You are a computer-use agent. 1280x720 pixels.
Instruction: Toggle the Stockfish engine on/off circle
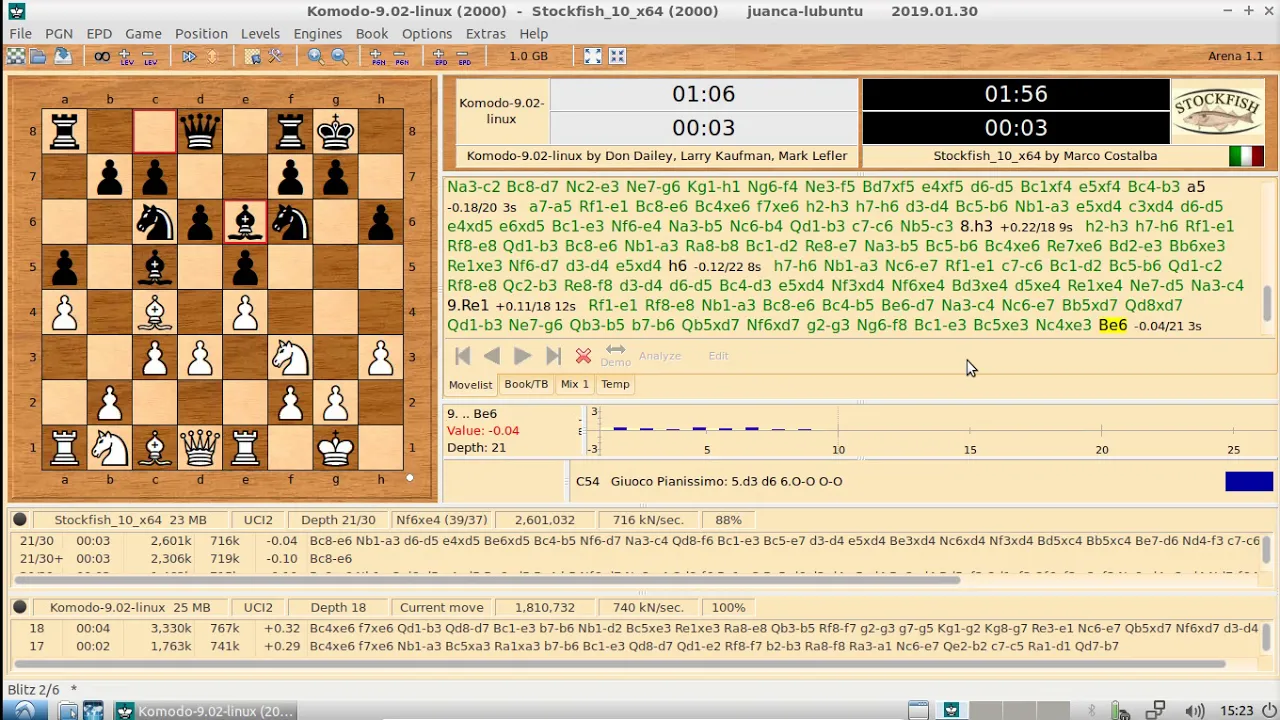click(20, 520)
